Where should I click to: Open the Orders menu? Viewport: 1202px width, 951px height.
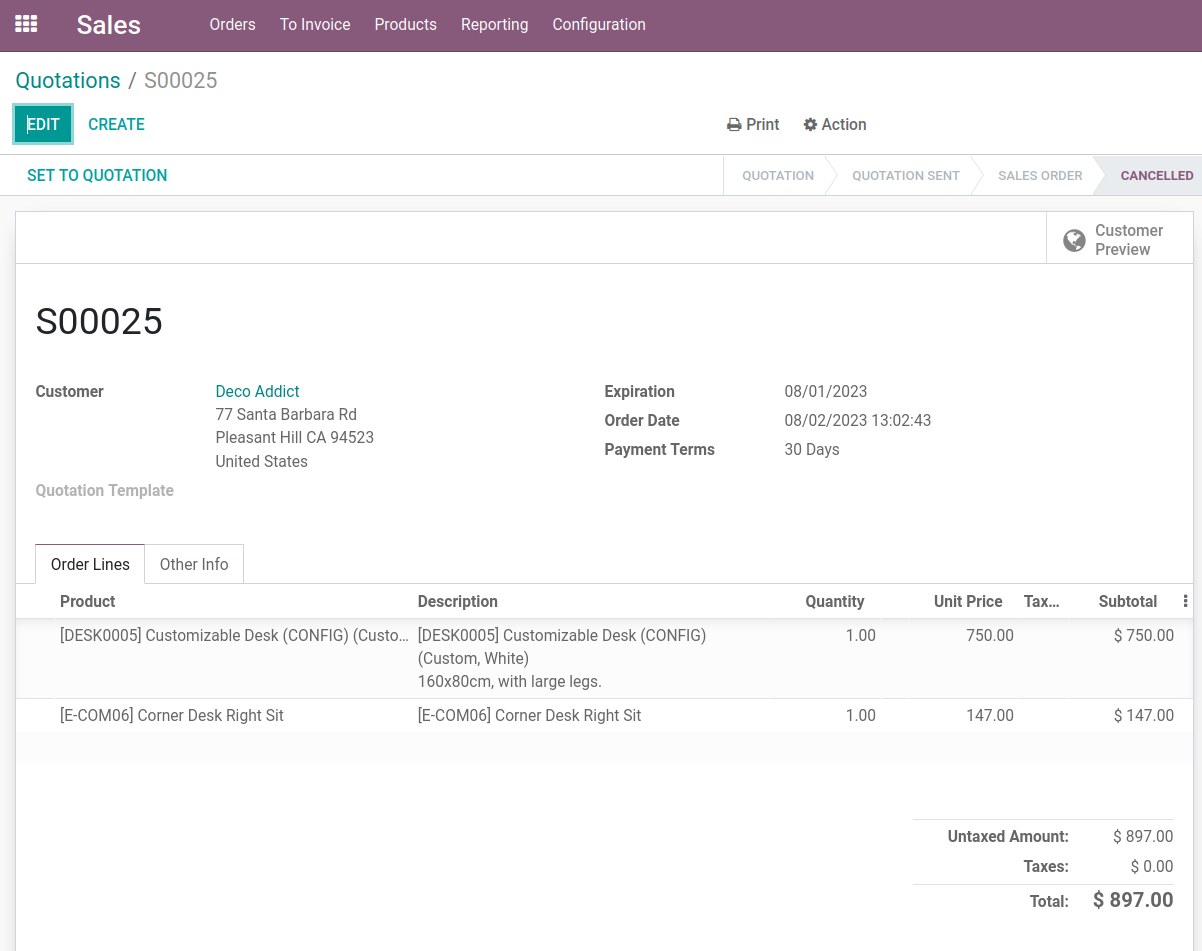(232, 24)
